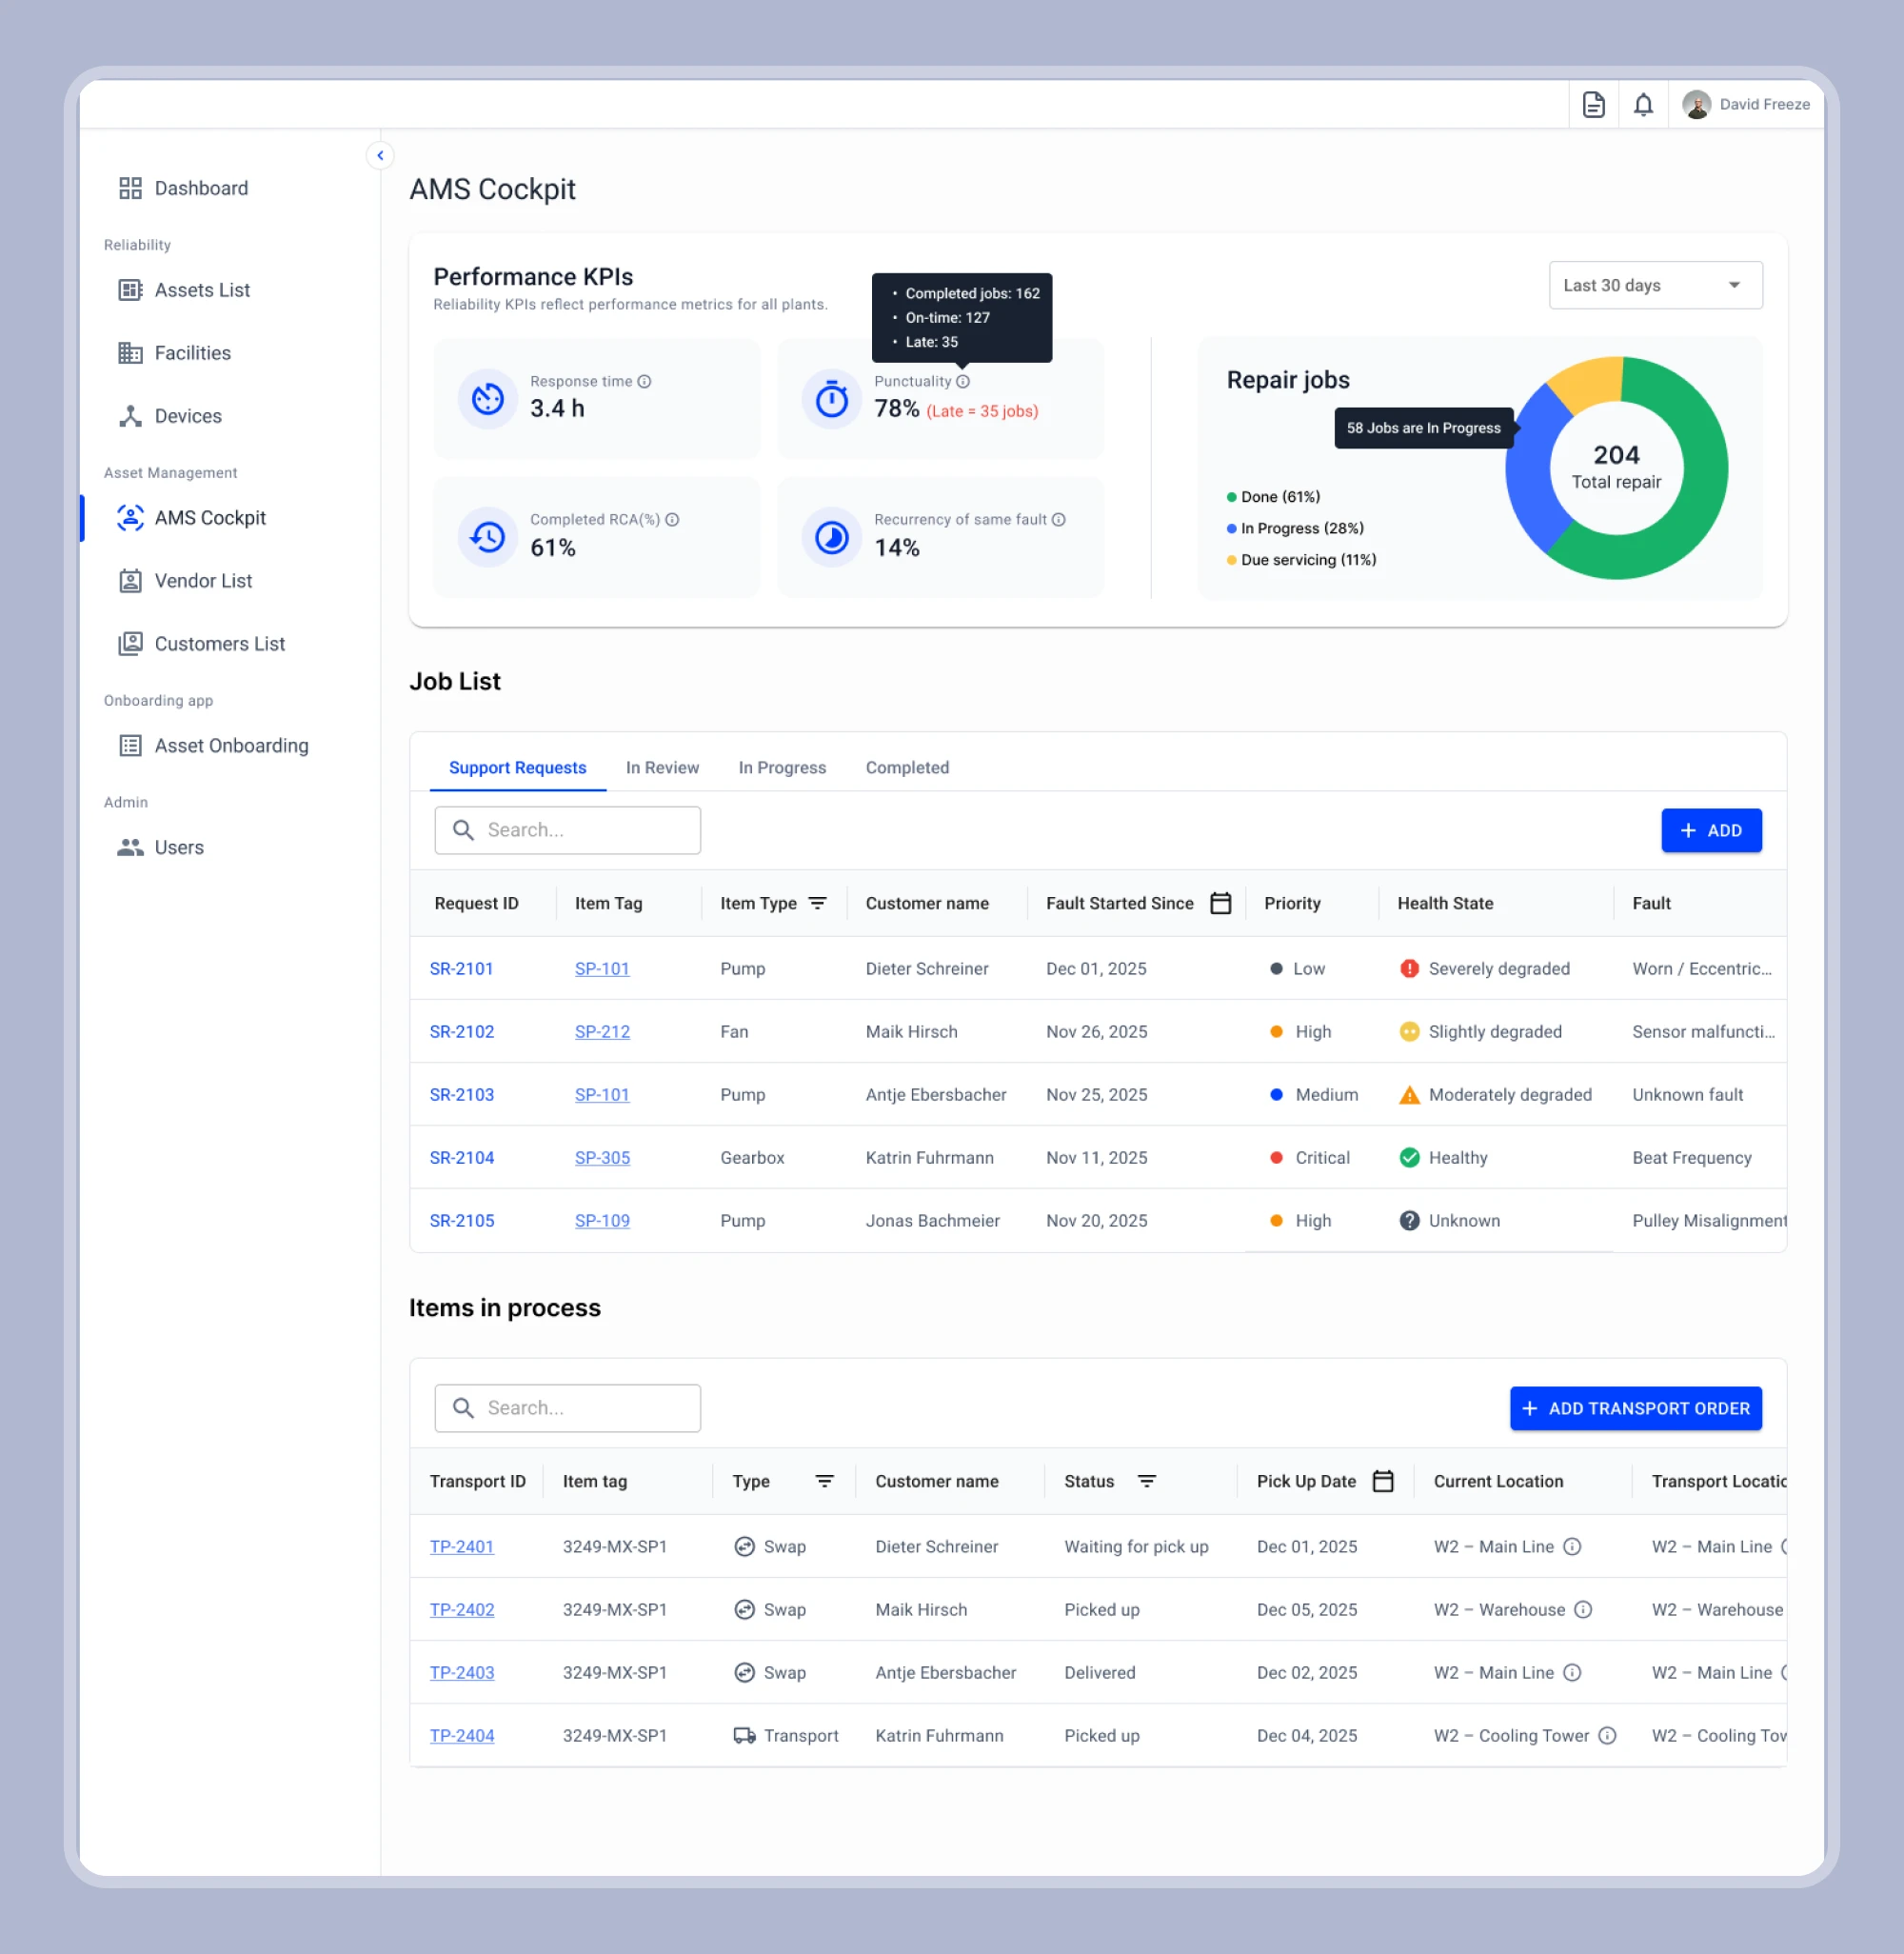
Task: Click info icon beside Response time
Action: [x=645, y=381]
